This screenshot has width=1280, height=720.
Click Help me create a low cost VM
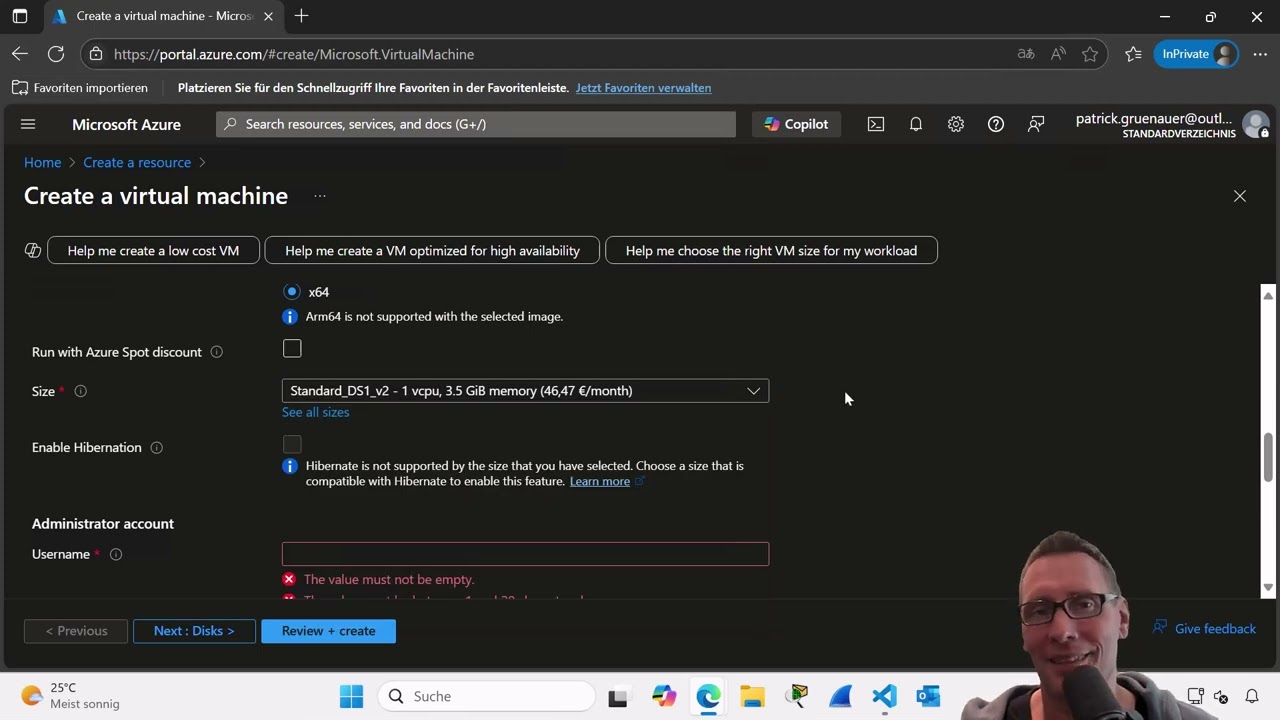tap(153, 250)
